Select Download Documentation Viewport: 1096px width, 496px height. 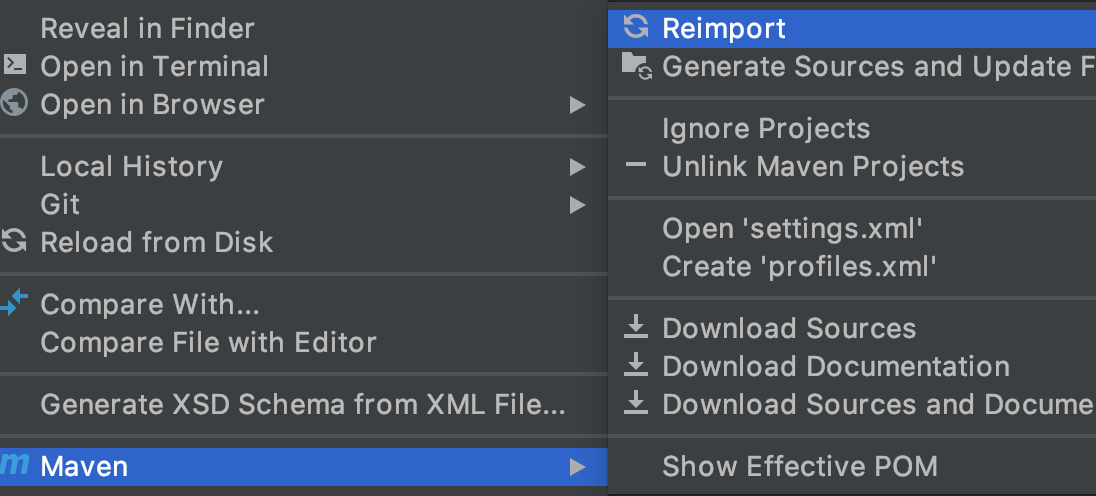(852, 366)
